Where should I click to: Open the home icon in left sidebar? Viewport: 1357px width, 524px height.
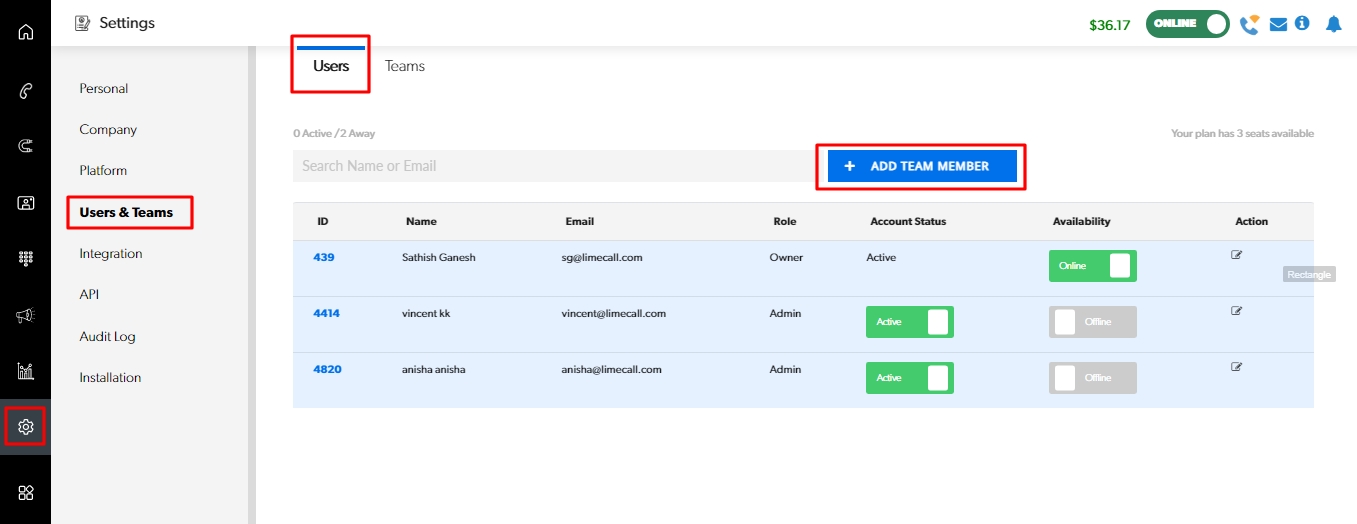tap(26, 31)
